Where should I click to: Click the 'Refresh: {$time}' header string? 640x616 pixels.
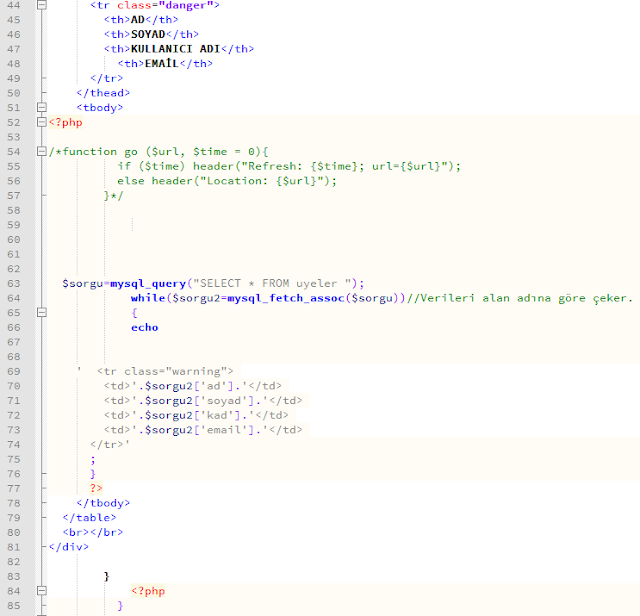point(302,166)
